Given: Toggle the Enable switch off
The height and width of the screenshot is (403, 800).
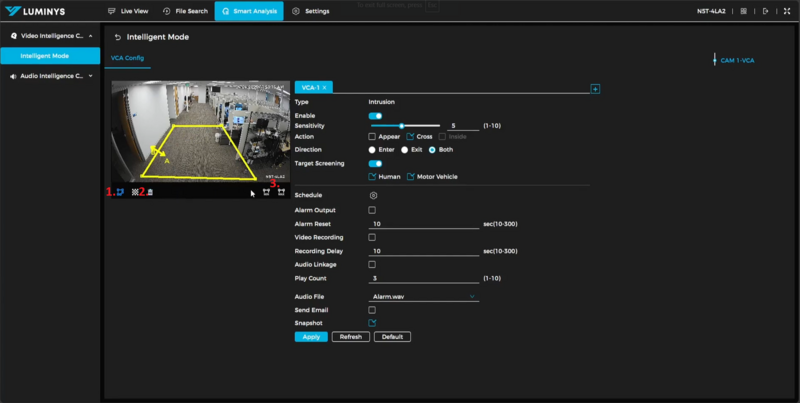Looking at the screenshot, I should (x=375, y=117).
